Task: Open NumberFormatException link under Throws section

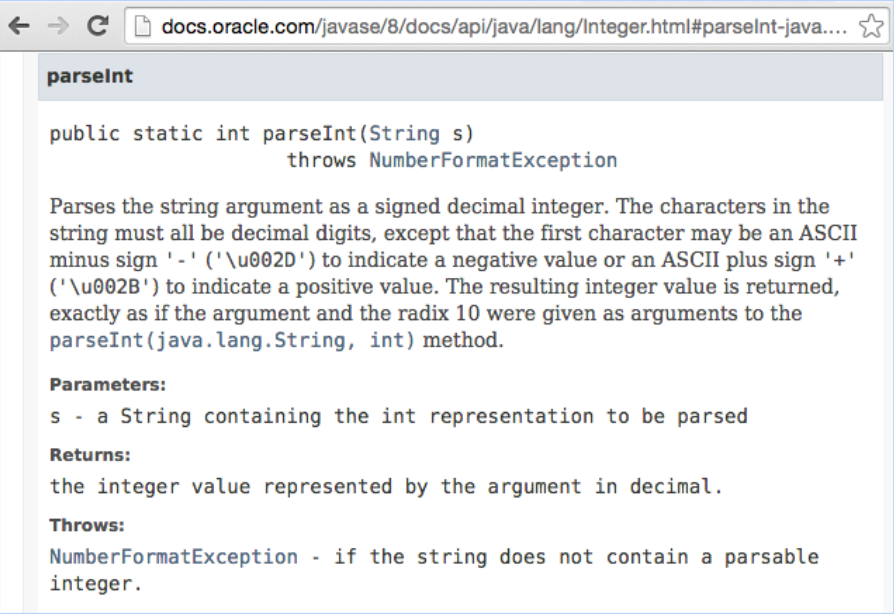Action: (x=174, y=557)
